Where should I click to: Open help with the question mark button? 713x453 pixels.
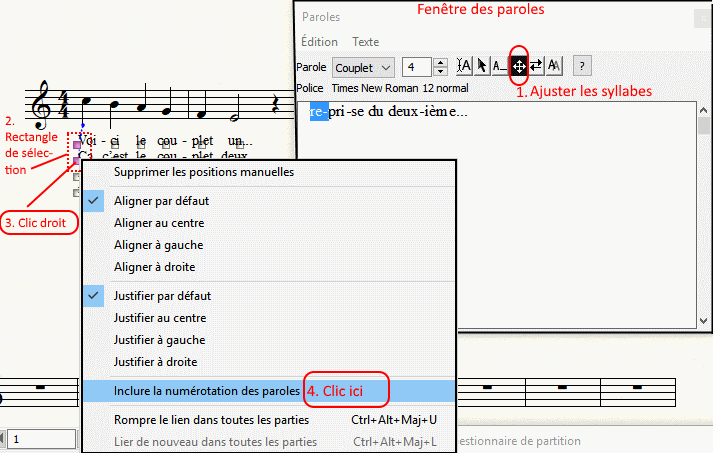click(x=582, y=67)
